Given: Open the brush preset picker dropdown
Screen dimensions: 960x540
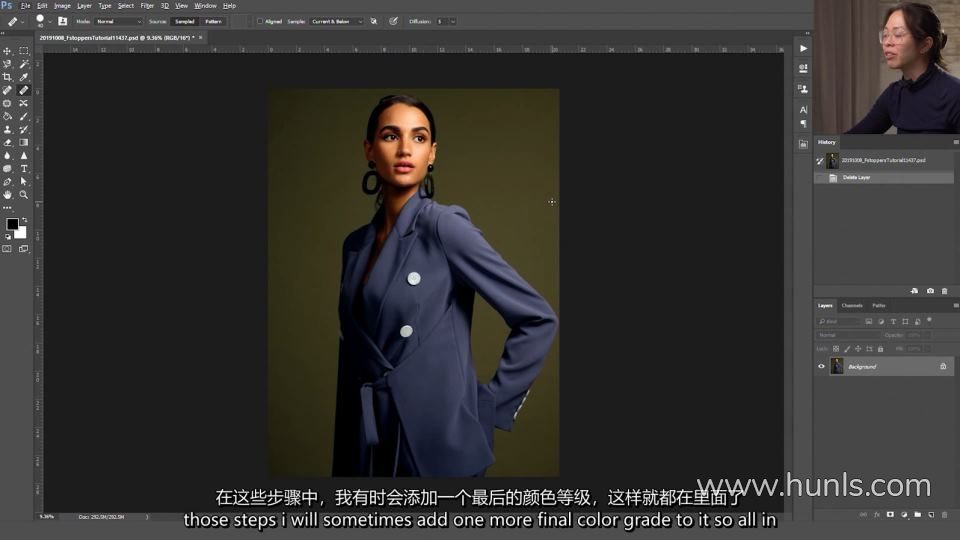Looking at the screenshot, I should coord(50,21).
